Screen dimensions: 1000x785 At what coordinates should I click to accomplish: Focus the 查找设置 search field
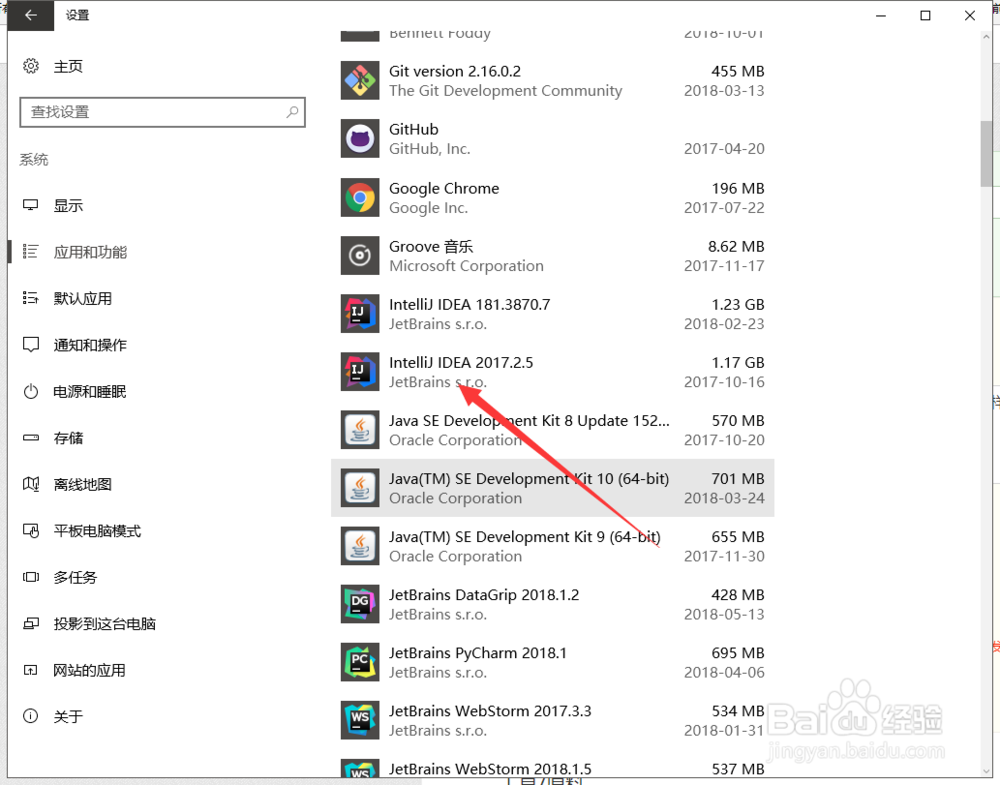163,112
